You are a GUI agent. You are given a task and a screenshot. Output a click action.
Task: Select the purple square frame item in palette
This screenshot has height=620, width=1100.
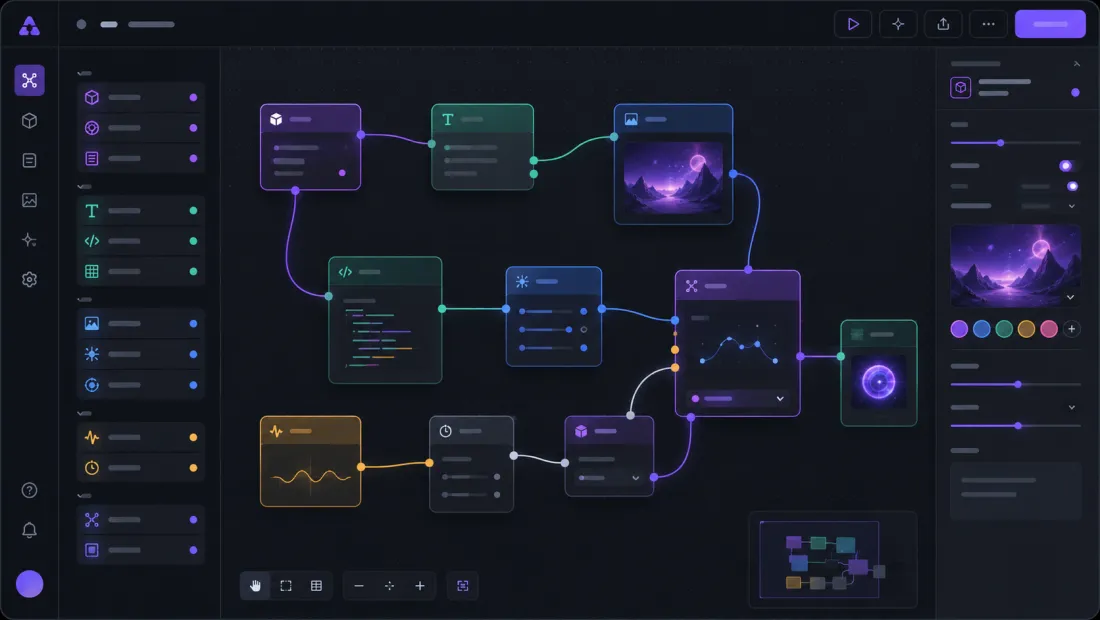pos(141,551)
